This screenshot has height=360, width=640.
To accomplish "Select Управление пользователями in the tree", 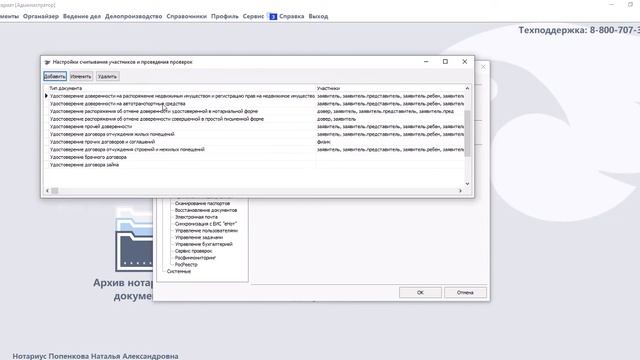I will click(x=206, y=231).
